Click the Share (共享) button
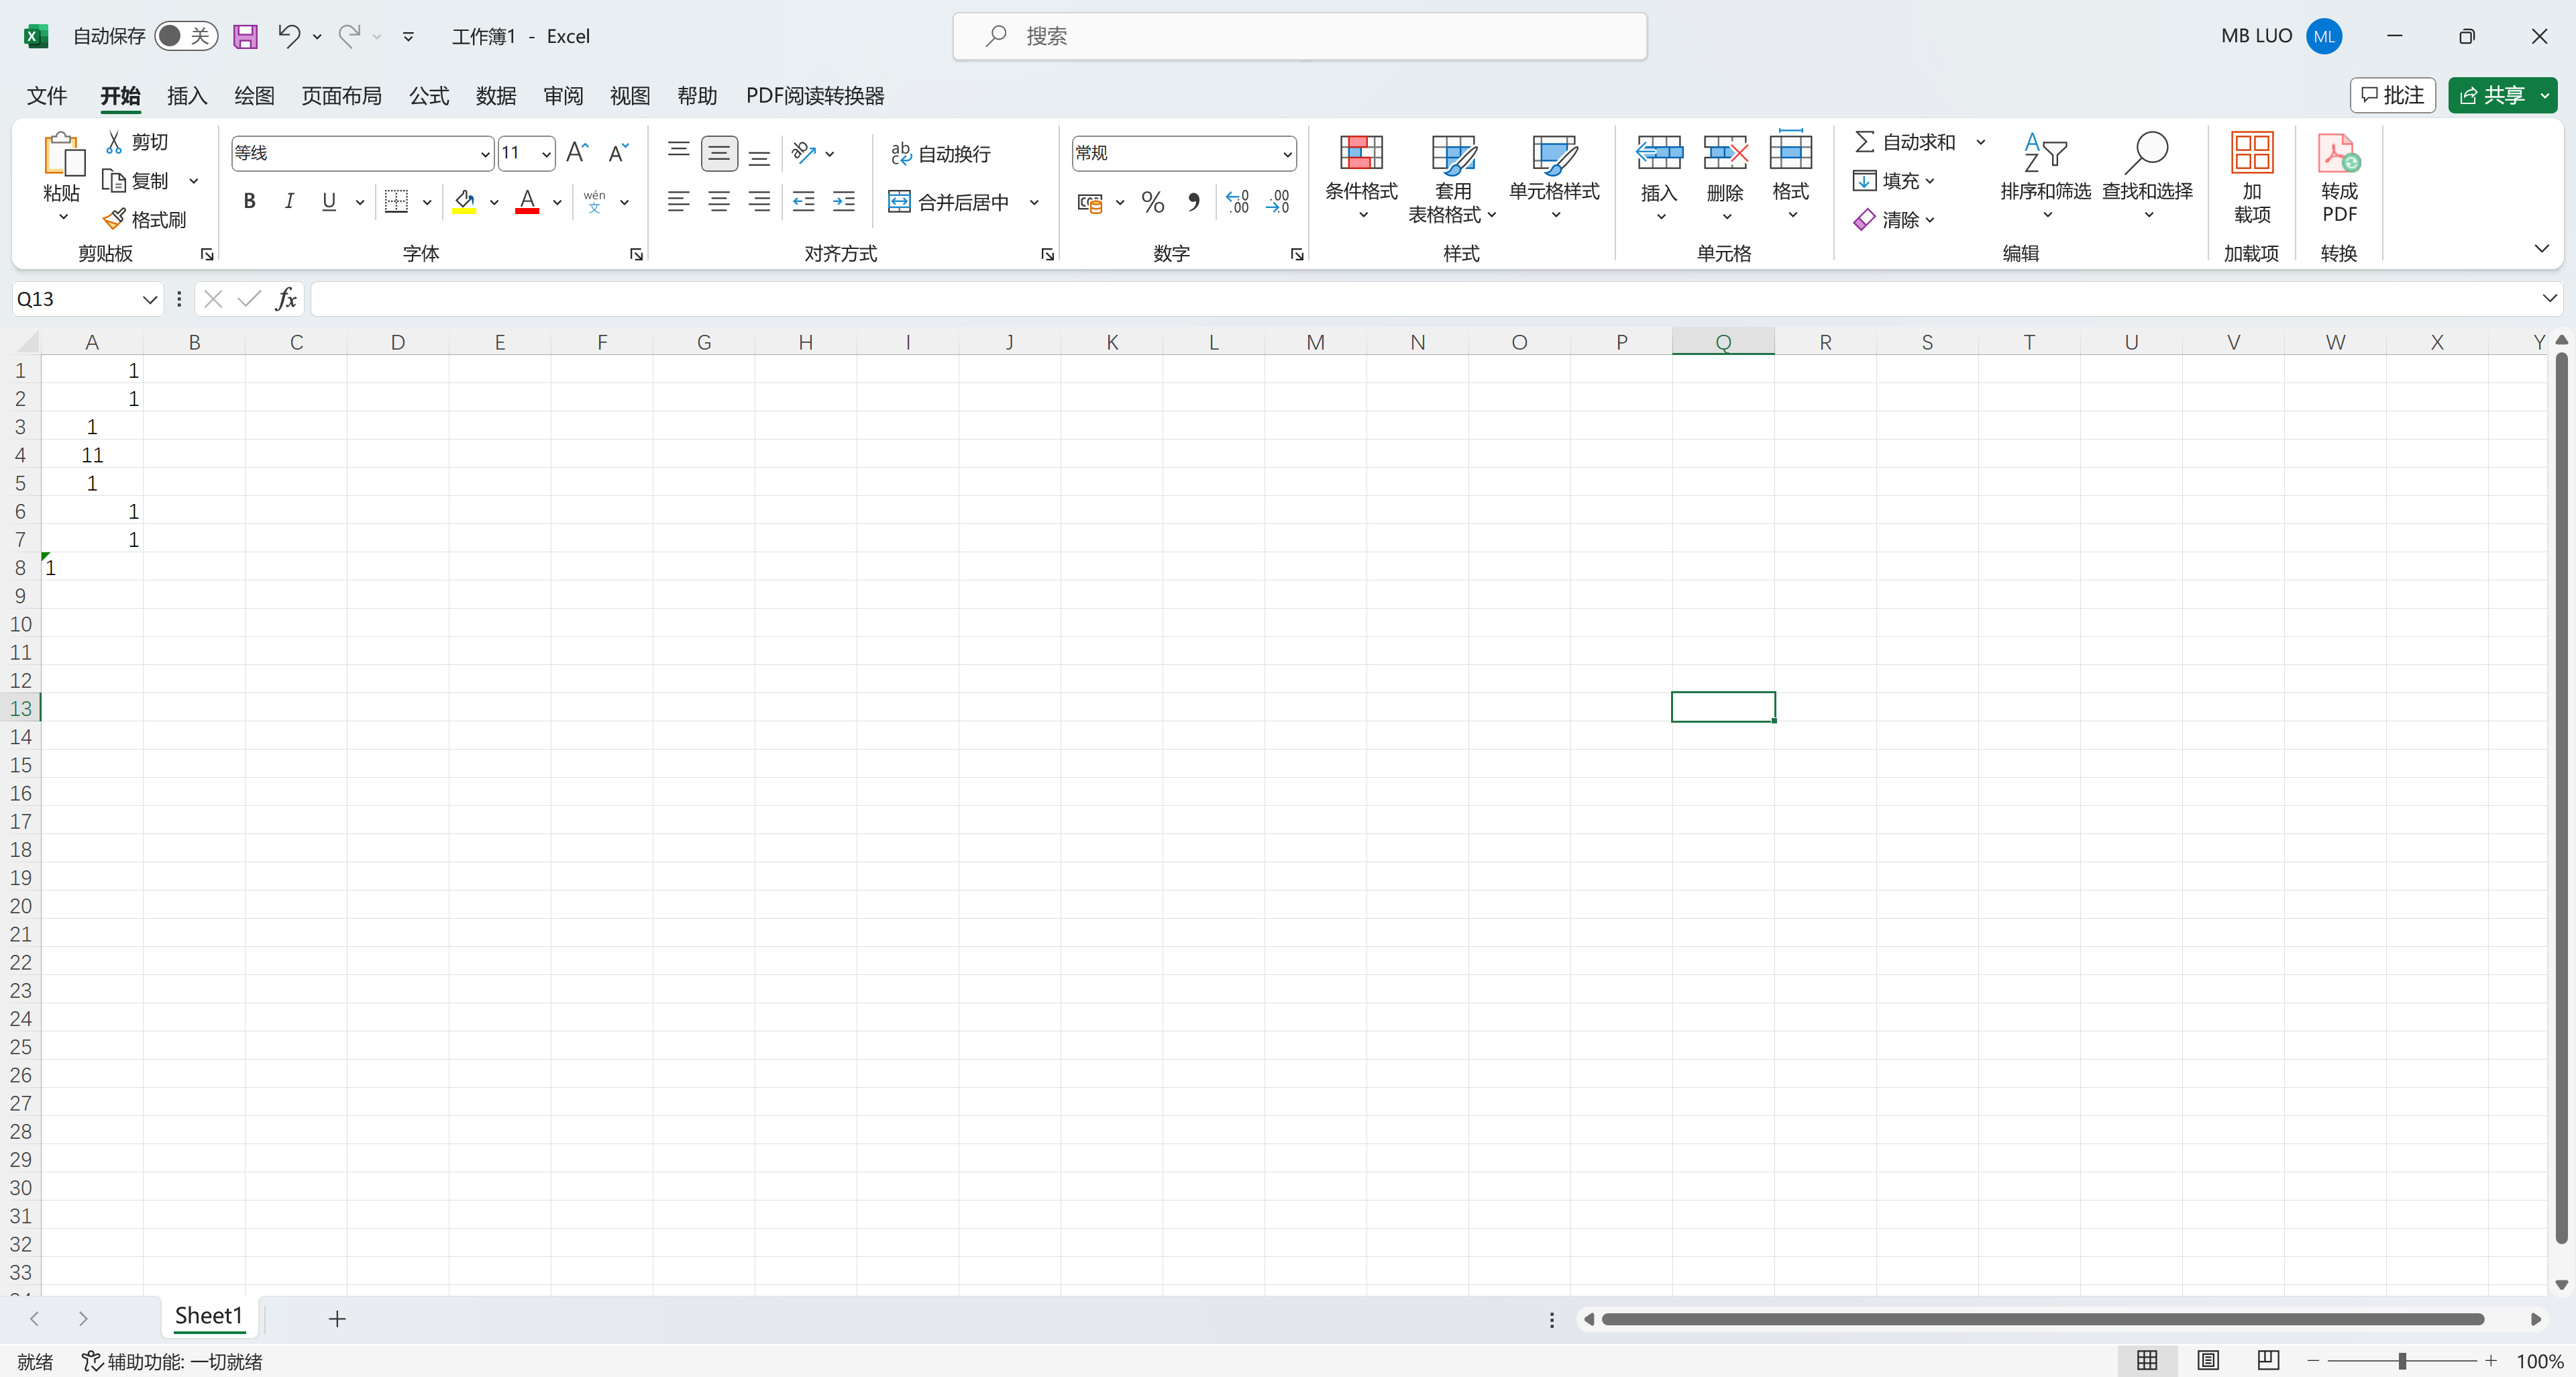2576x1377 pixels. [2492, 96]
